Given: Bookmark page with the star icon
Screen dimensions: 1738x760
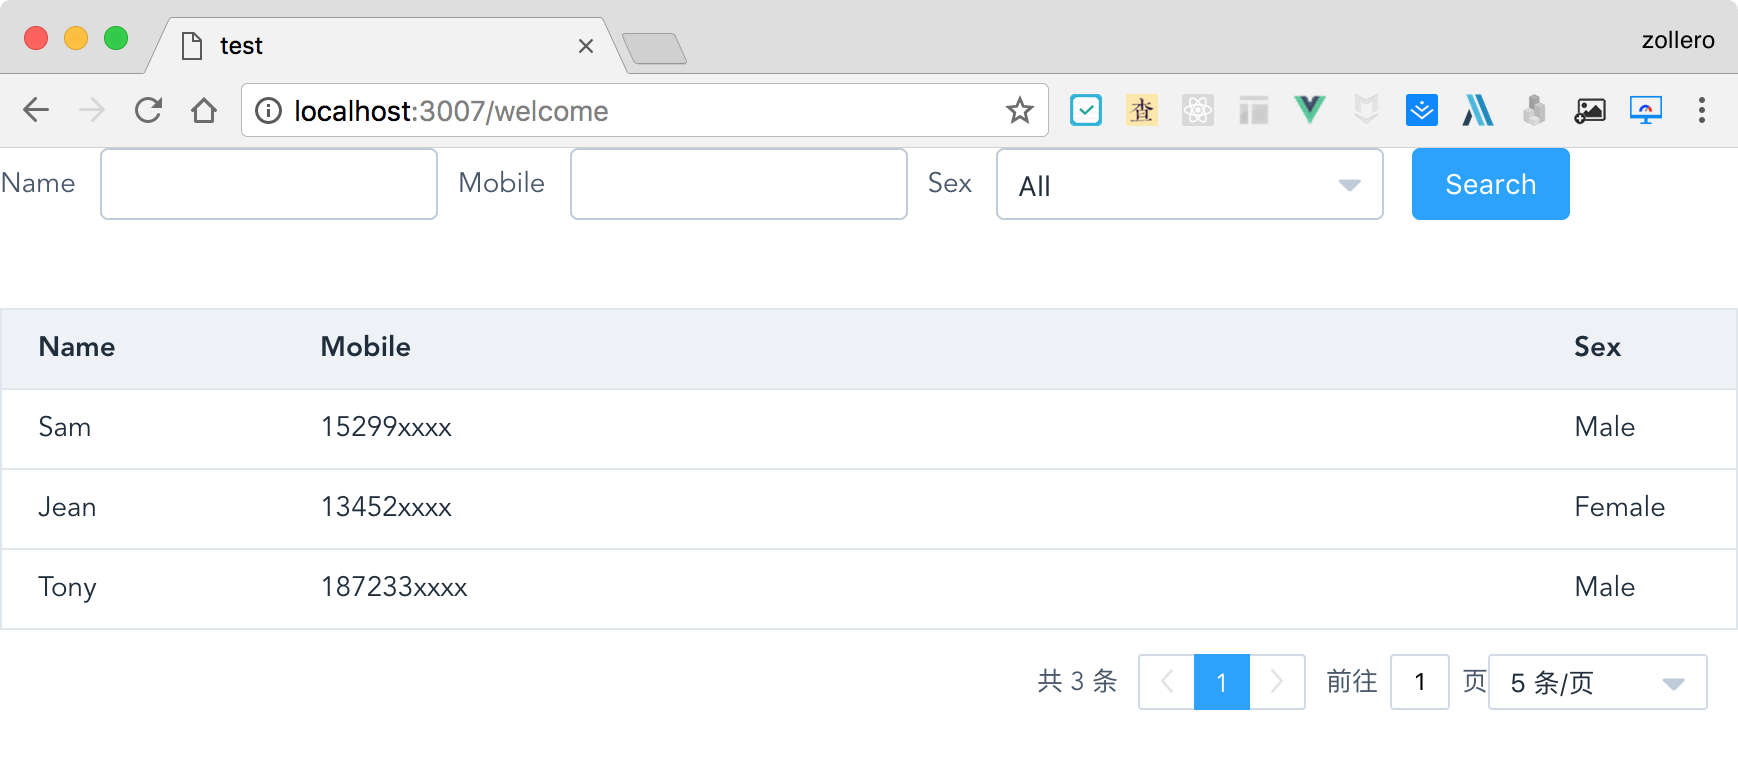Looking at the screenshot, I should point(1019,110).
